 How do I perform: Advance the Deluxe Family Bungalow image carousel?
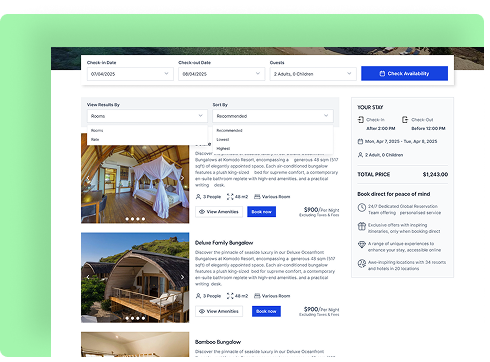(x=182, y=277)
